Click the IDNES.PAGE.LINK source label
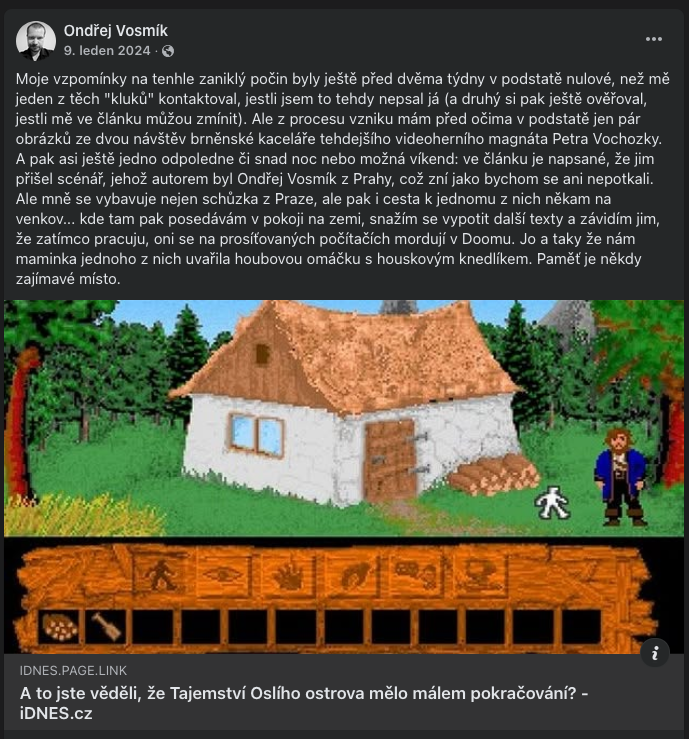 click(73, 671)
